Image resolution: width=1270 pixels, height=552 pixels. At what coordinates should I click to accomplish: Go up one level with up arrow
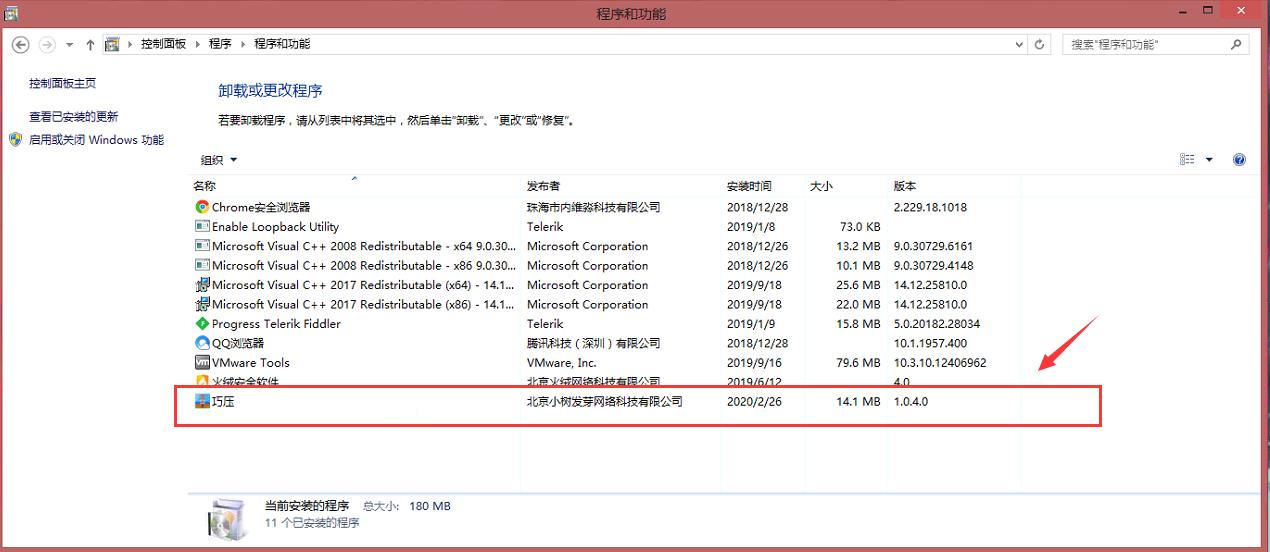pos(90,45)
